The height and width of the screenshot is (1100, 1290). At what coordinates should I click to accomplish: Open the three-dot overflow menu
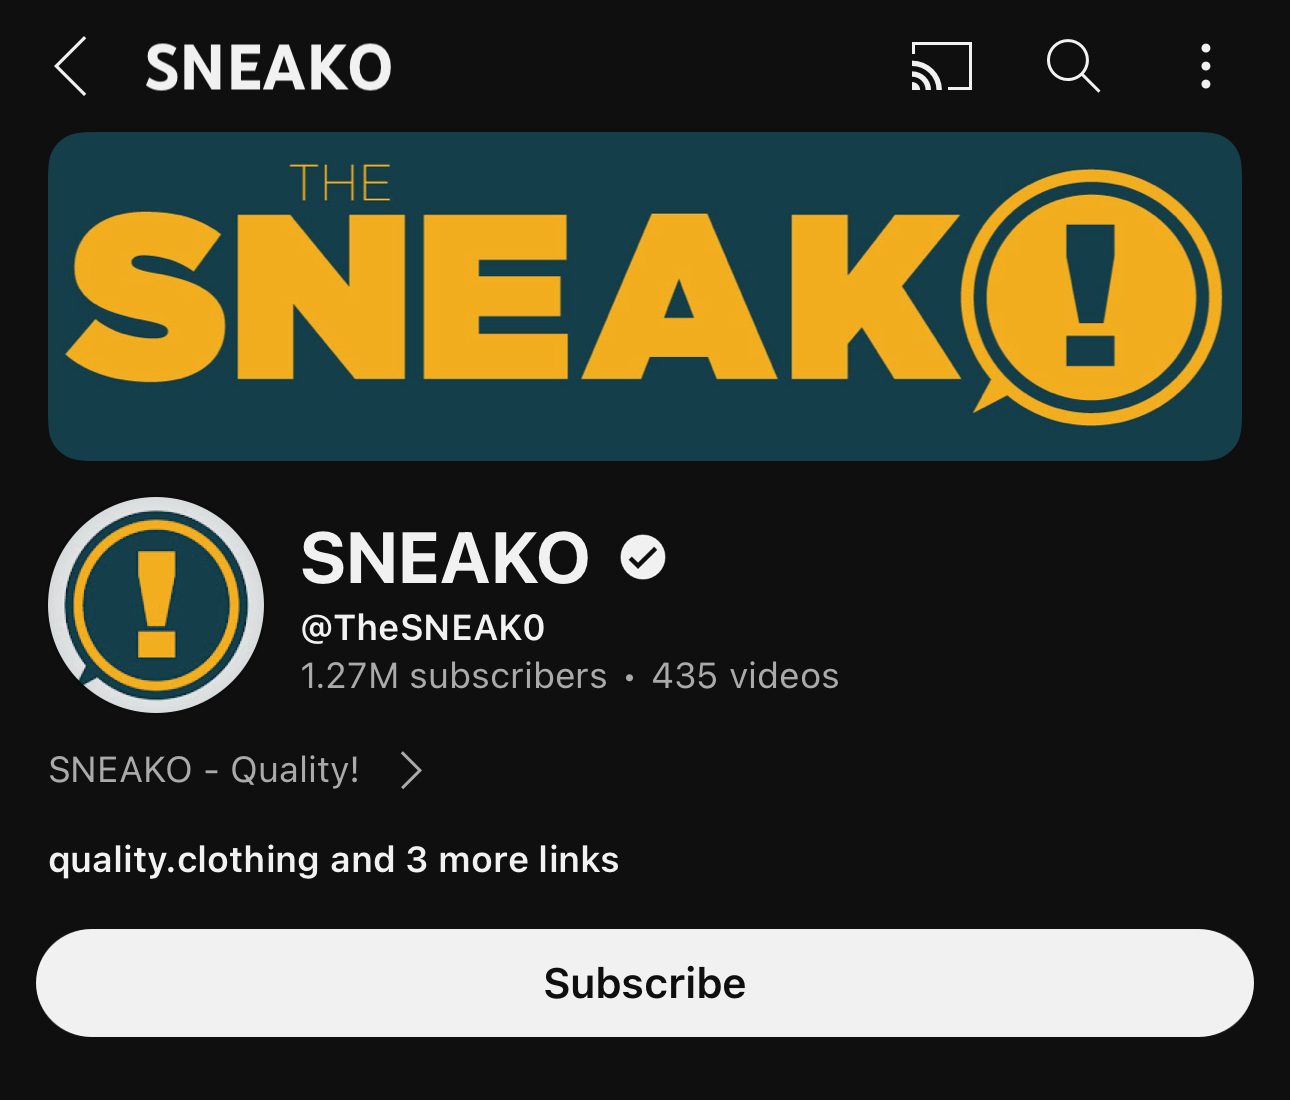[1206, 66]
